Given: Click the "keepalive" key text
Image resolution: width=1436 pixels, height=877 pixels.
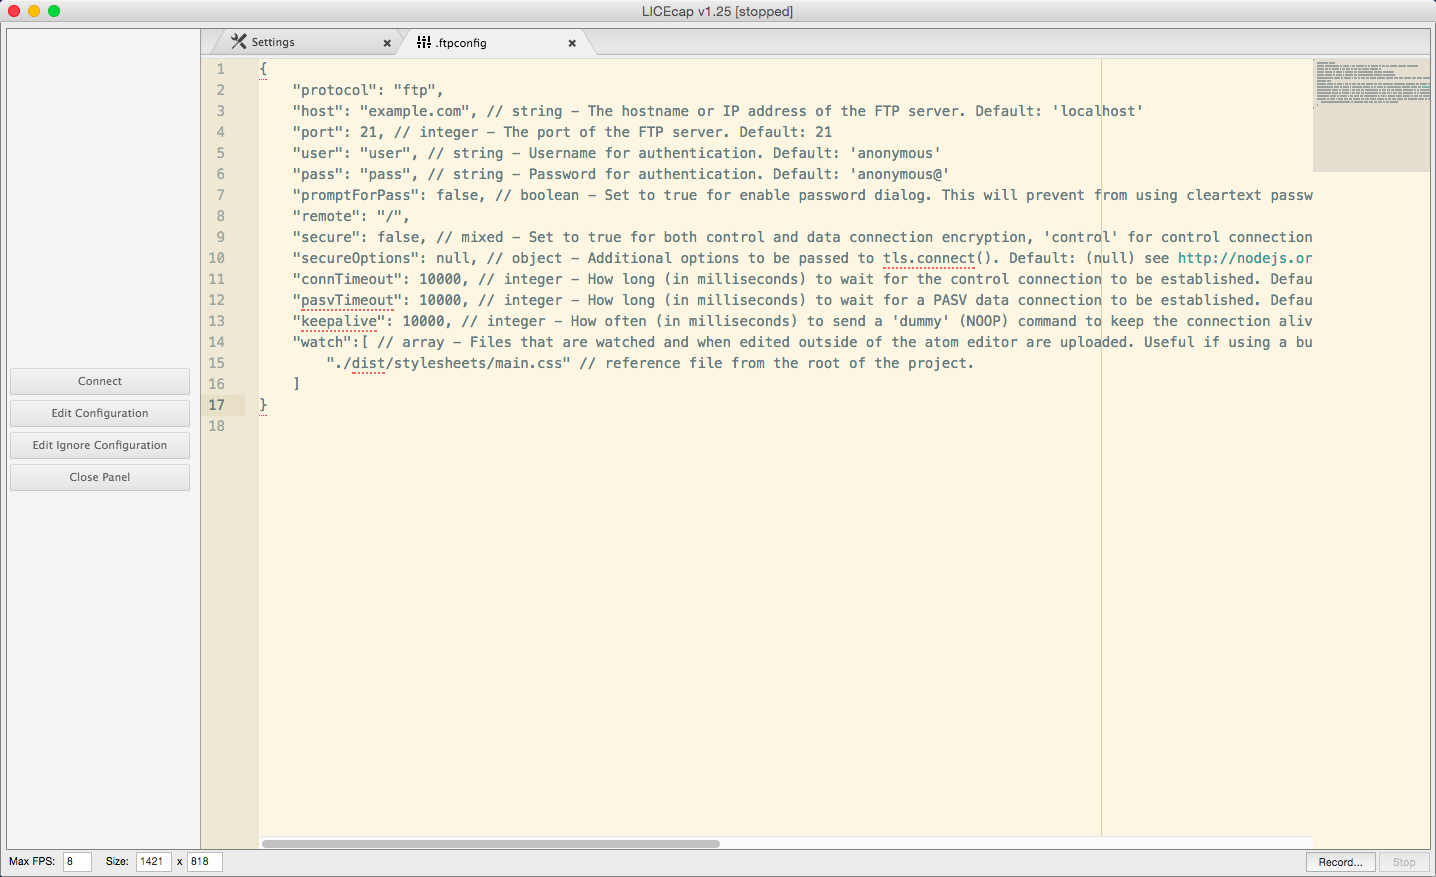Looking at the screenshot, I should [339, 321].
